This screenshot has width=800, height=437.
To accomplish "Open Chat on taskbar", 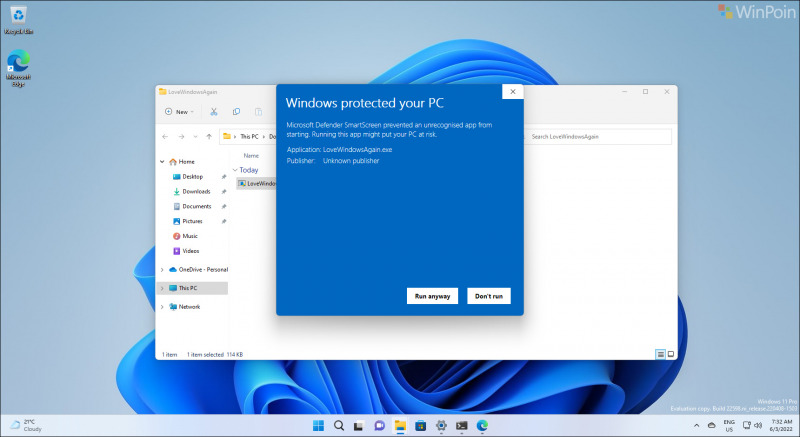I will point(379,425).
